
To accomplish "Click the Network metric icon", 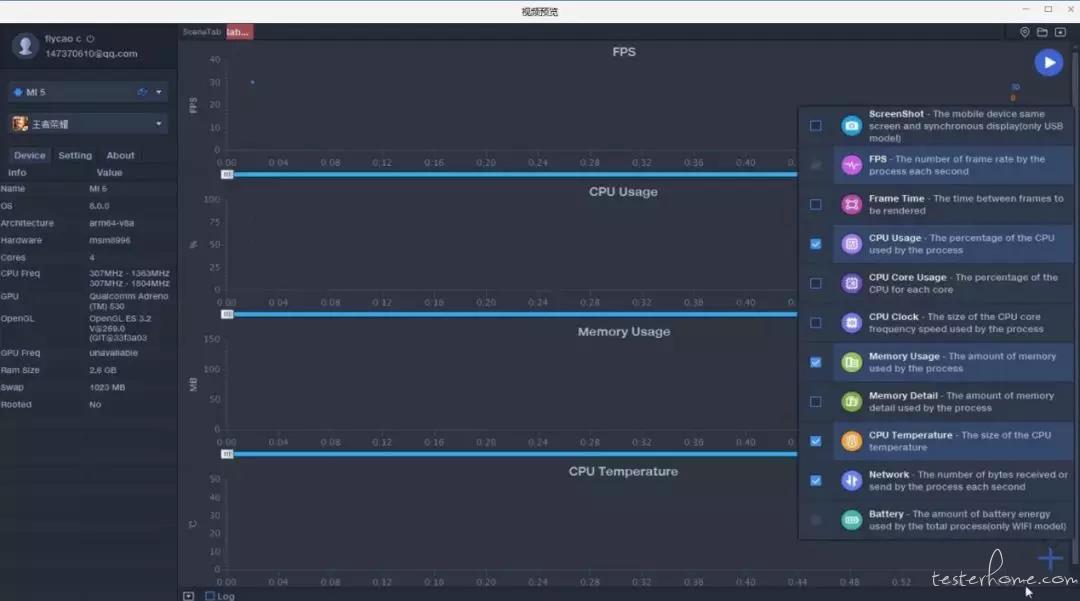I will (851, 481).
